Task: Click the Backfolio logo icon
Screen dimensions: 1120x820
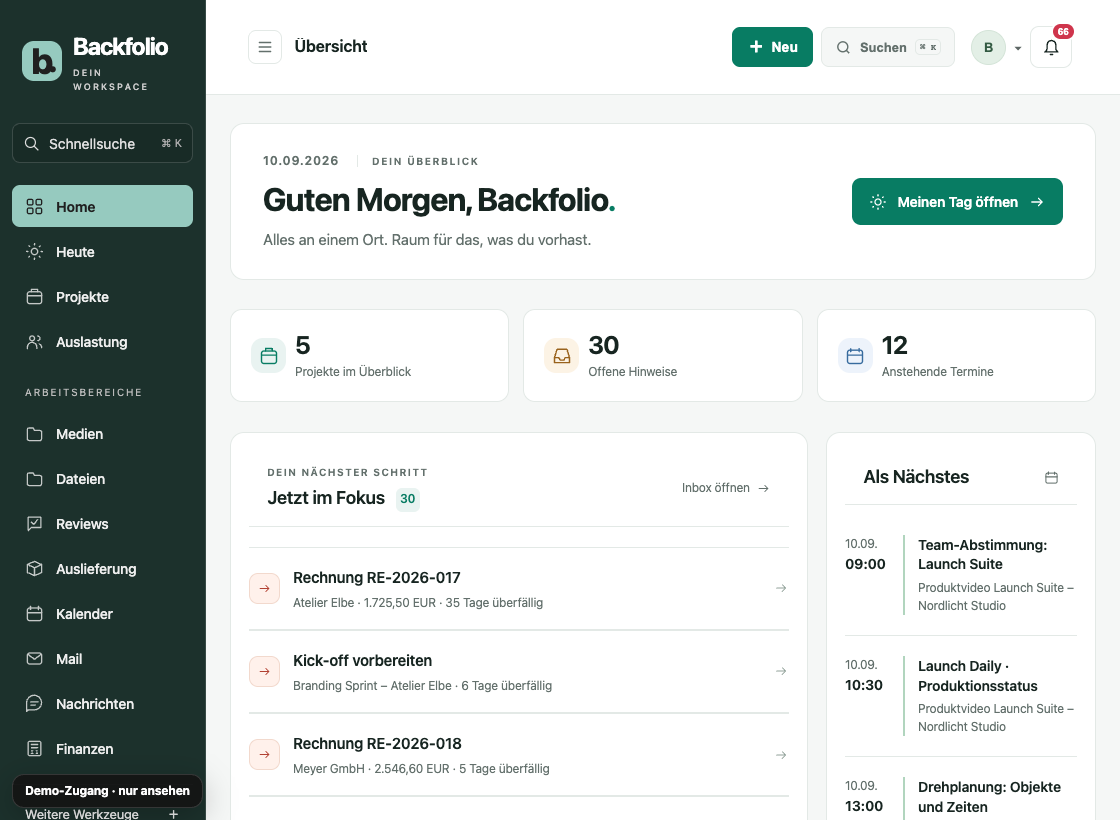Action: [42, 61]
